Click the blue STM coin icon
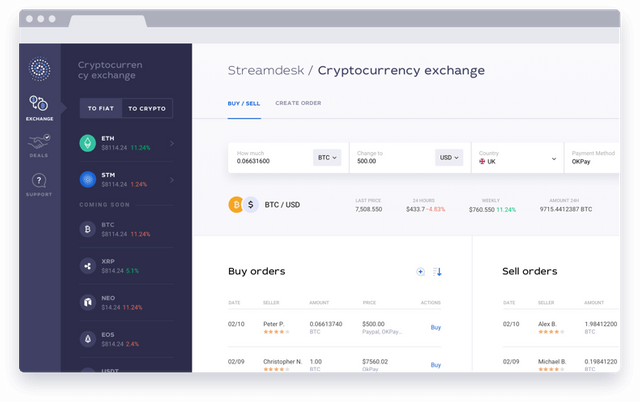Image resolution: width=640 pixels, height=402 pixels. (x=87, y=180)
